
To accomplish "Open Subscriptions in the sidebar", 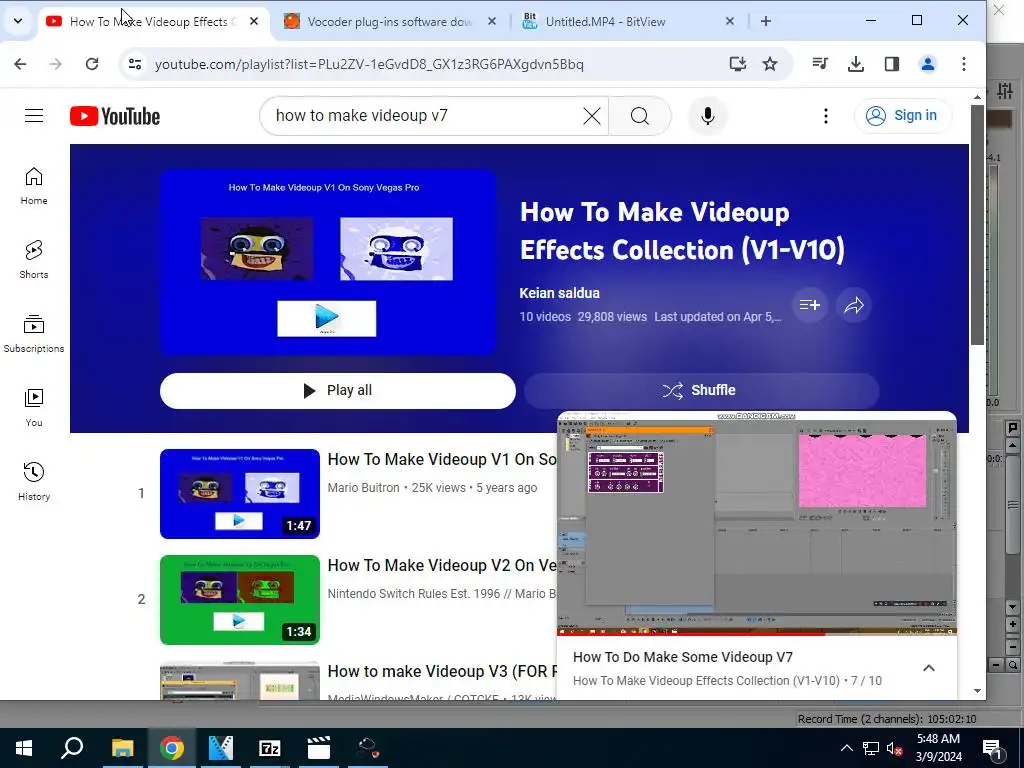I will pyautogui.click(x=34, y=334).
